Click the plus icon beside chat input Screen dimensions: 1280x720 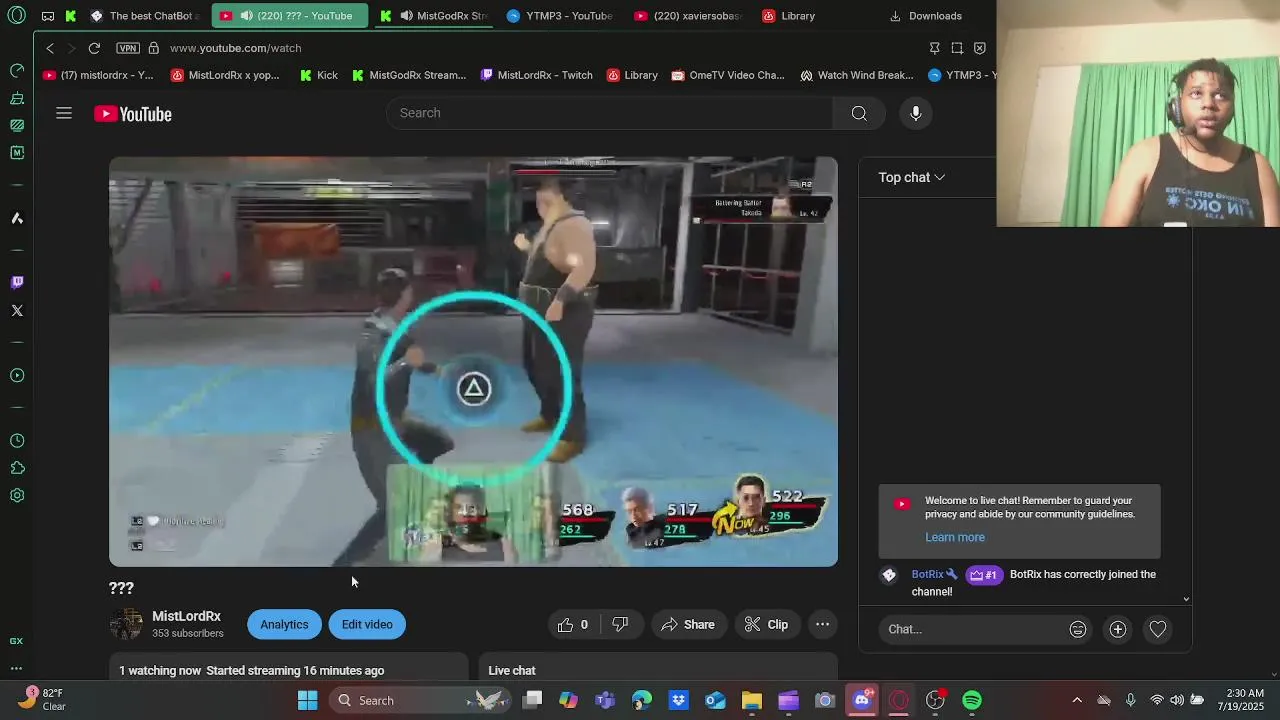point(1117,629)
